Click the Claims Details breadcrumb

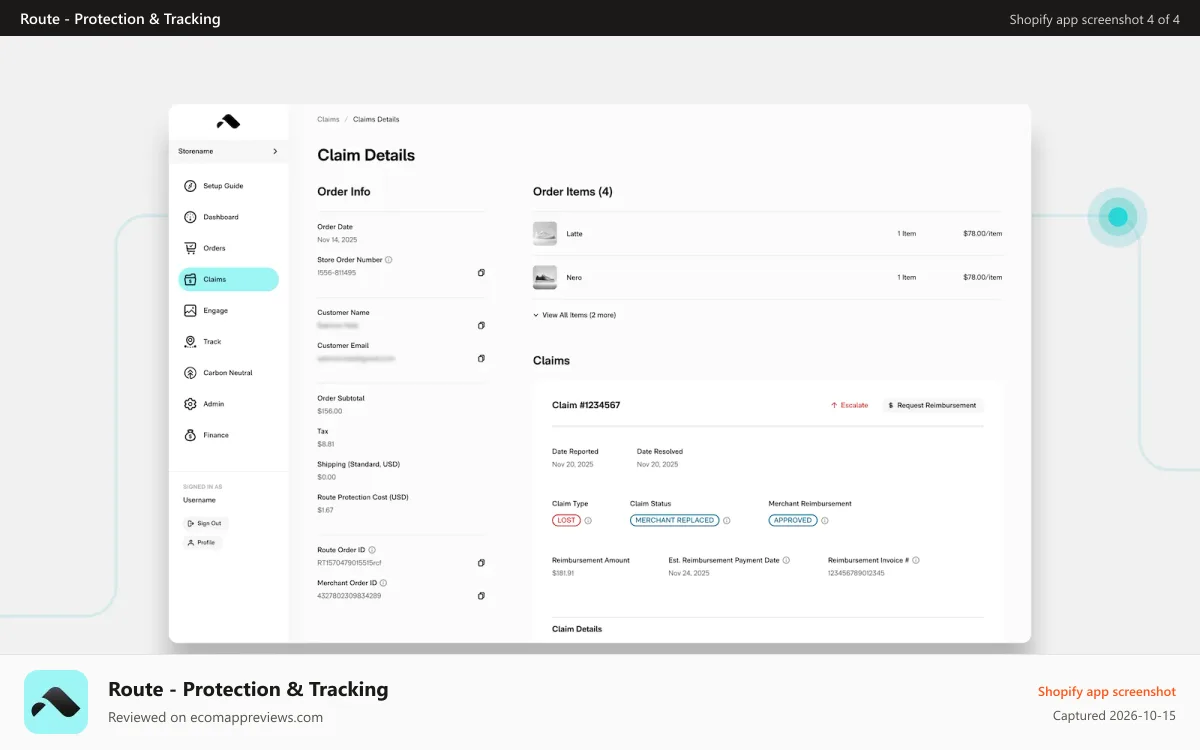coord(376,119)
